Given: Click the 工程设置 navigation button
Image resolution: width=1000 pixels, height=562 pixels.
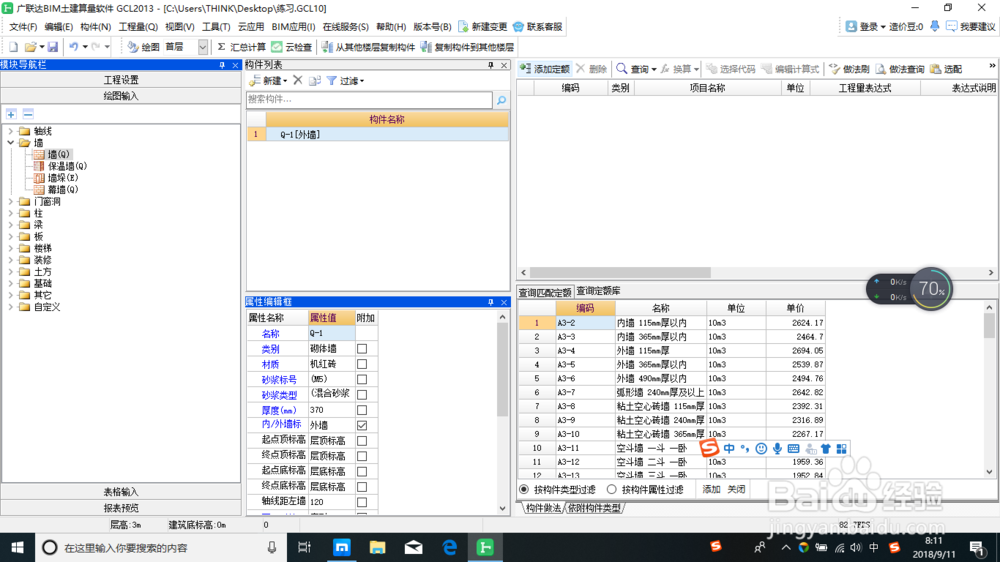Looking at the screenshot, I should point(121,80).
